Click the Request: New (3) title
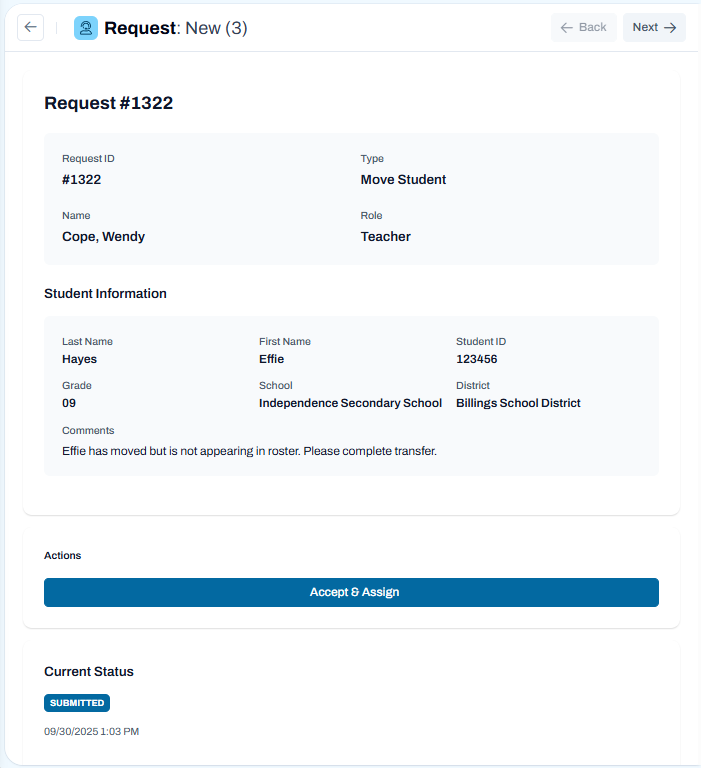Screen dimensions: 701x768 point(176,28)
